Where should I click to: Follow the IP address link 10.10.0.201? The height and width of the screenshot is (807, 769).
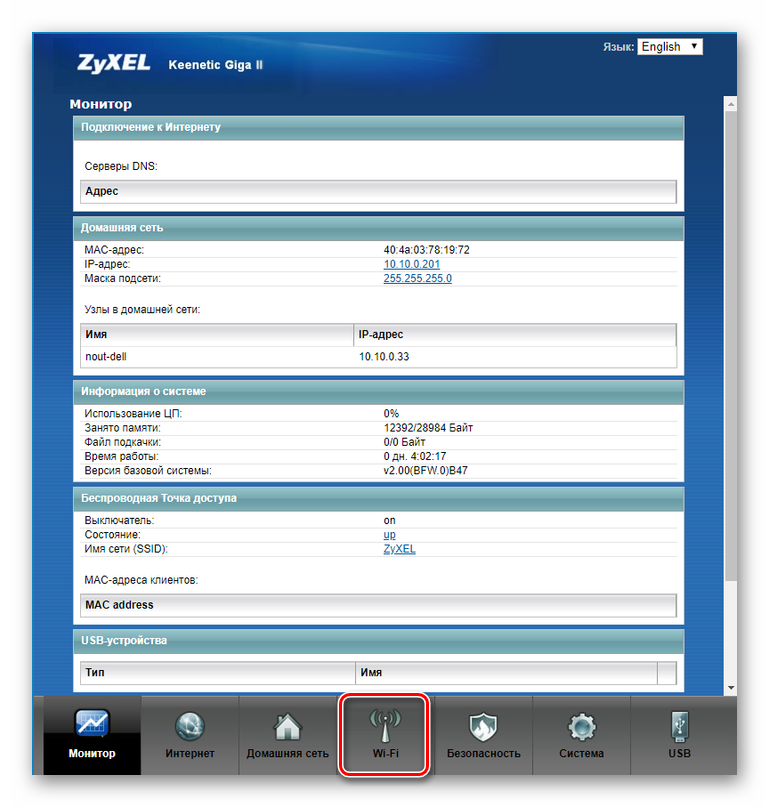coord(411,264)
